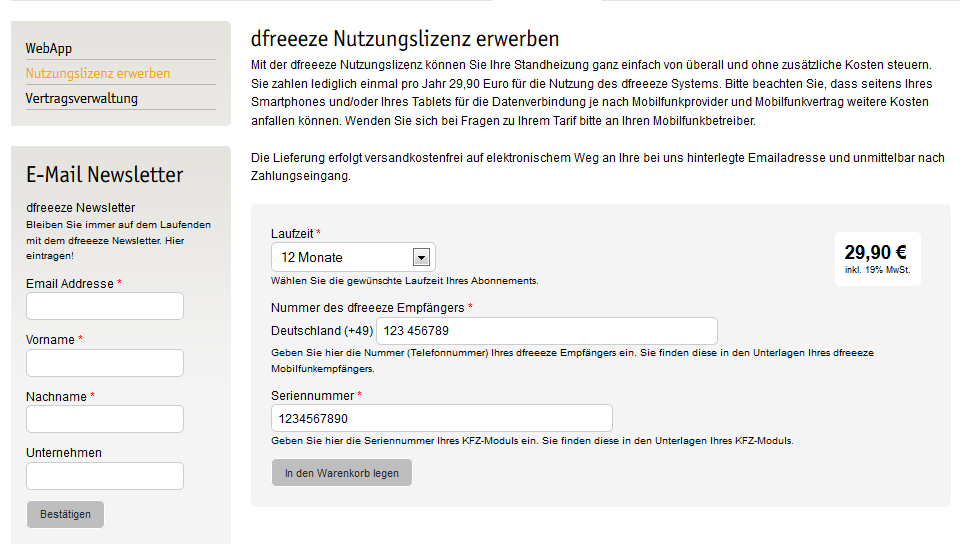Viewport: 960px width, 544px height.
Task: Click the dfreeeze Nutzungslizenz erwerben heading
Action: click(x=405, y=39)
